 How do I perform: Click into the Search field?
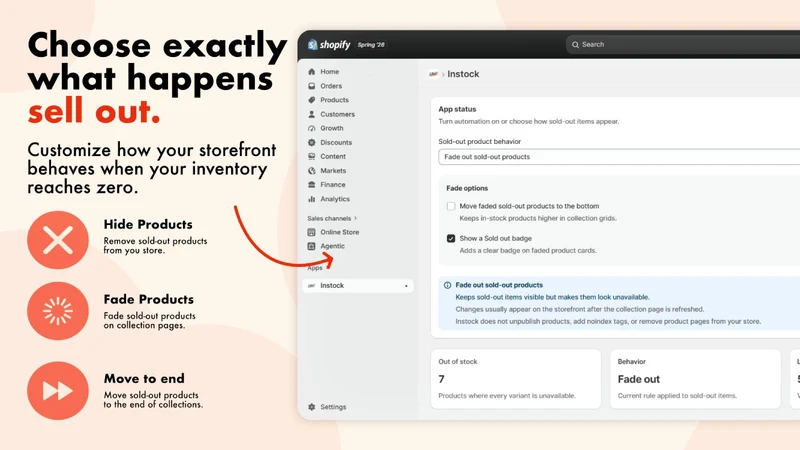pos(684,45)
